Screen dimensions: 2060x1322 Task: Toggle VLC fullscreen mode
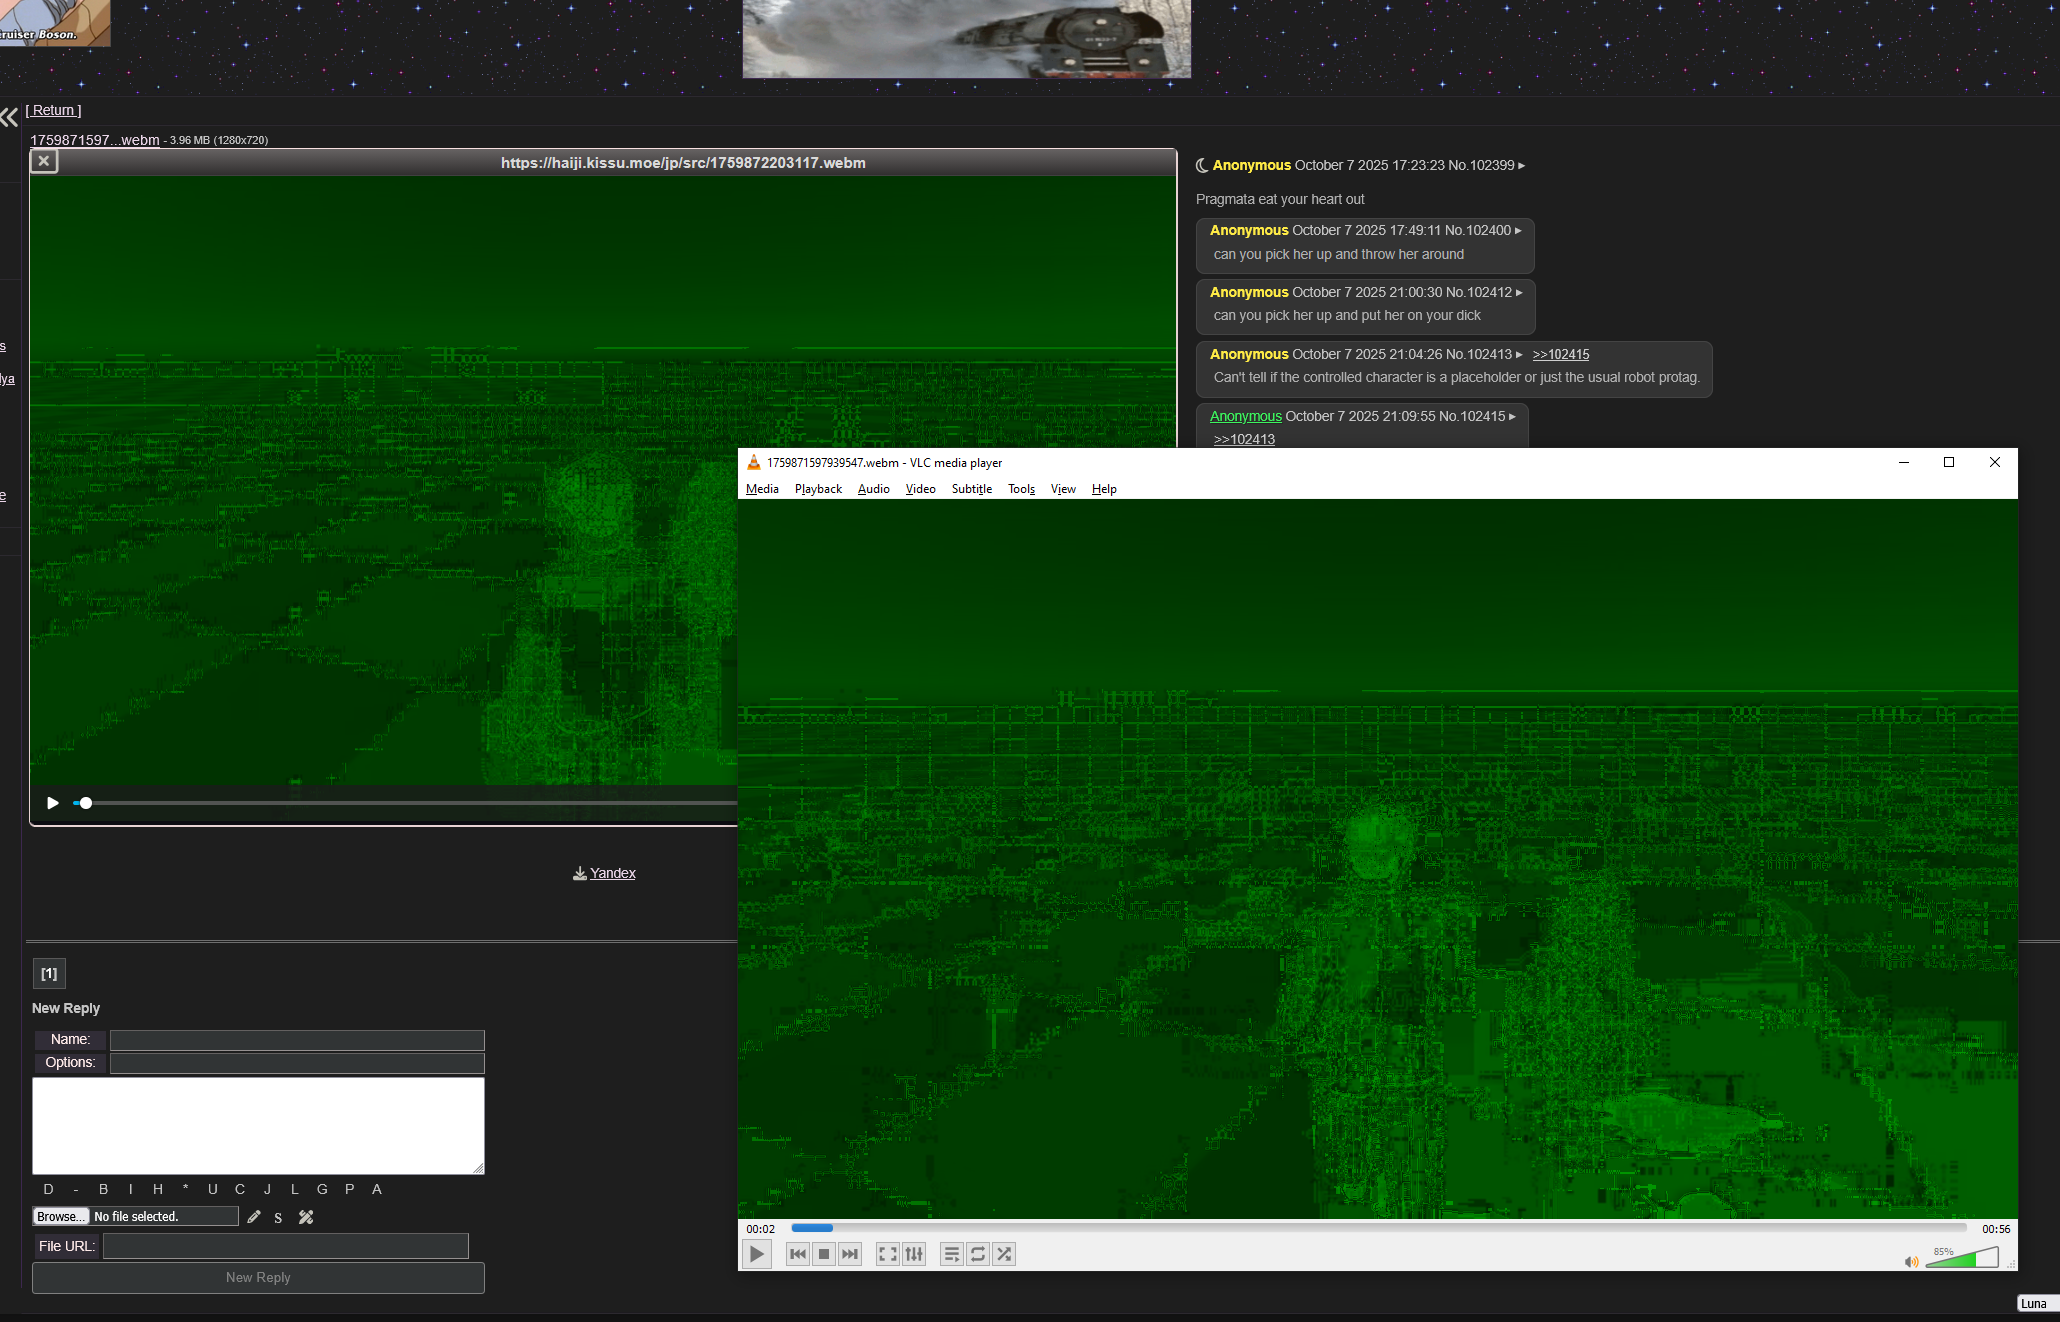pyautogui.click(x=887, y=1254)
